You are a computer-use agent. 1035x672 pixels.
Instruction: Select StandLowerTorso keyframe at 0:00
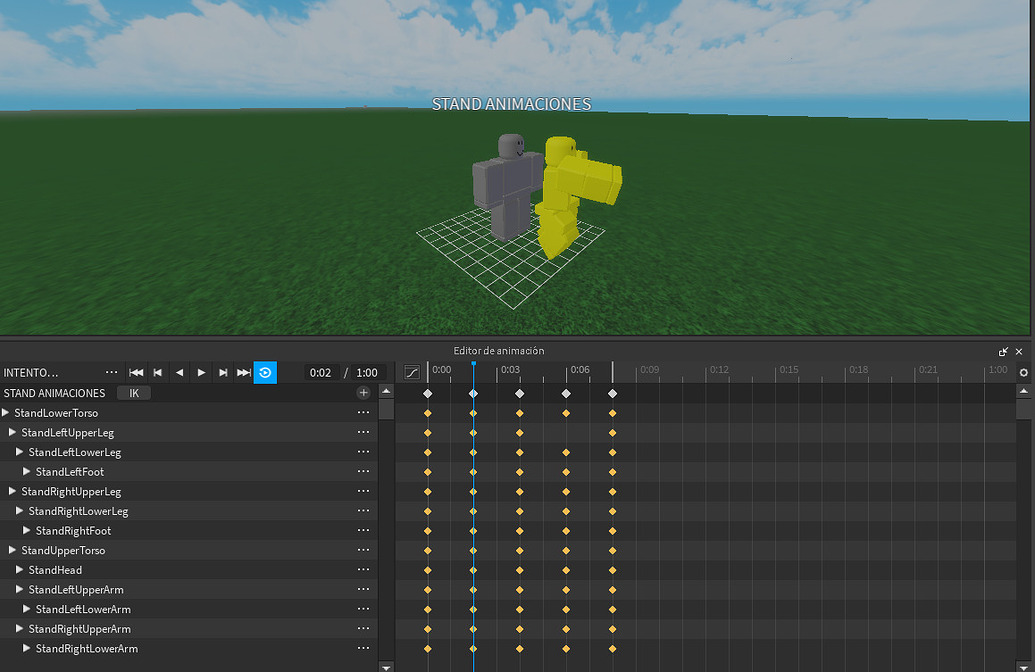[x=428, y=413]
